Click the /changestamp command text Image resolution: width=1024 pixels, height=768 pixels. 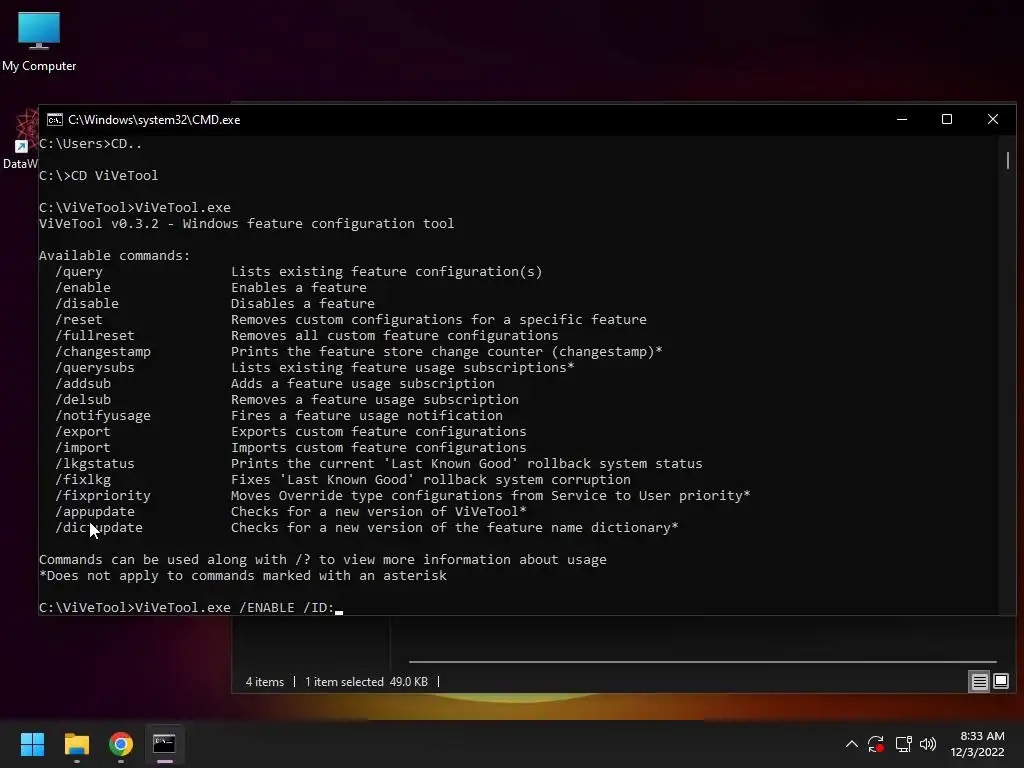103,352
